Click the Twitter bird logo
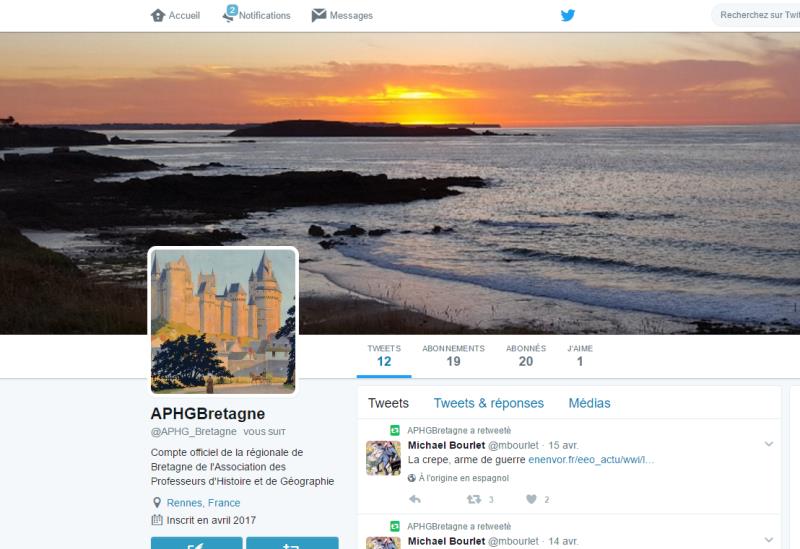The image size is (800, 549). point(568,15)
